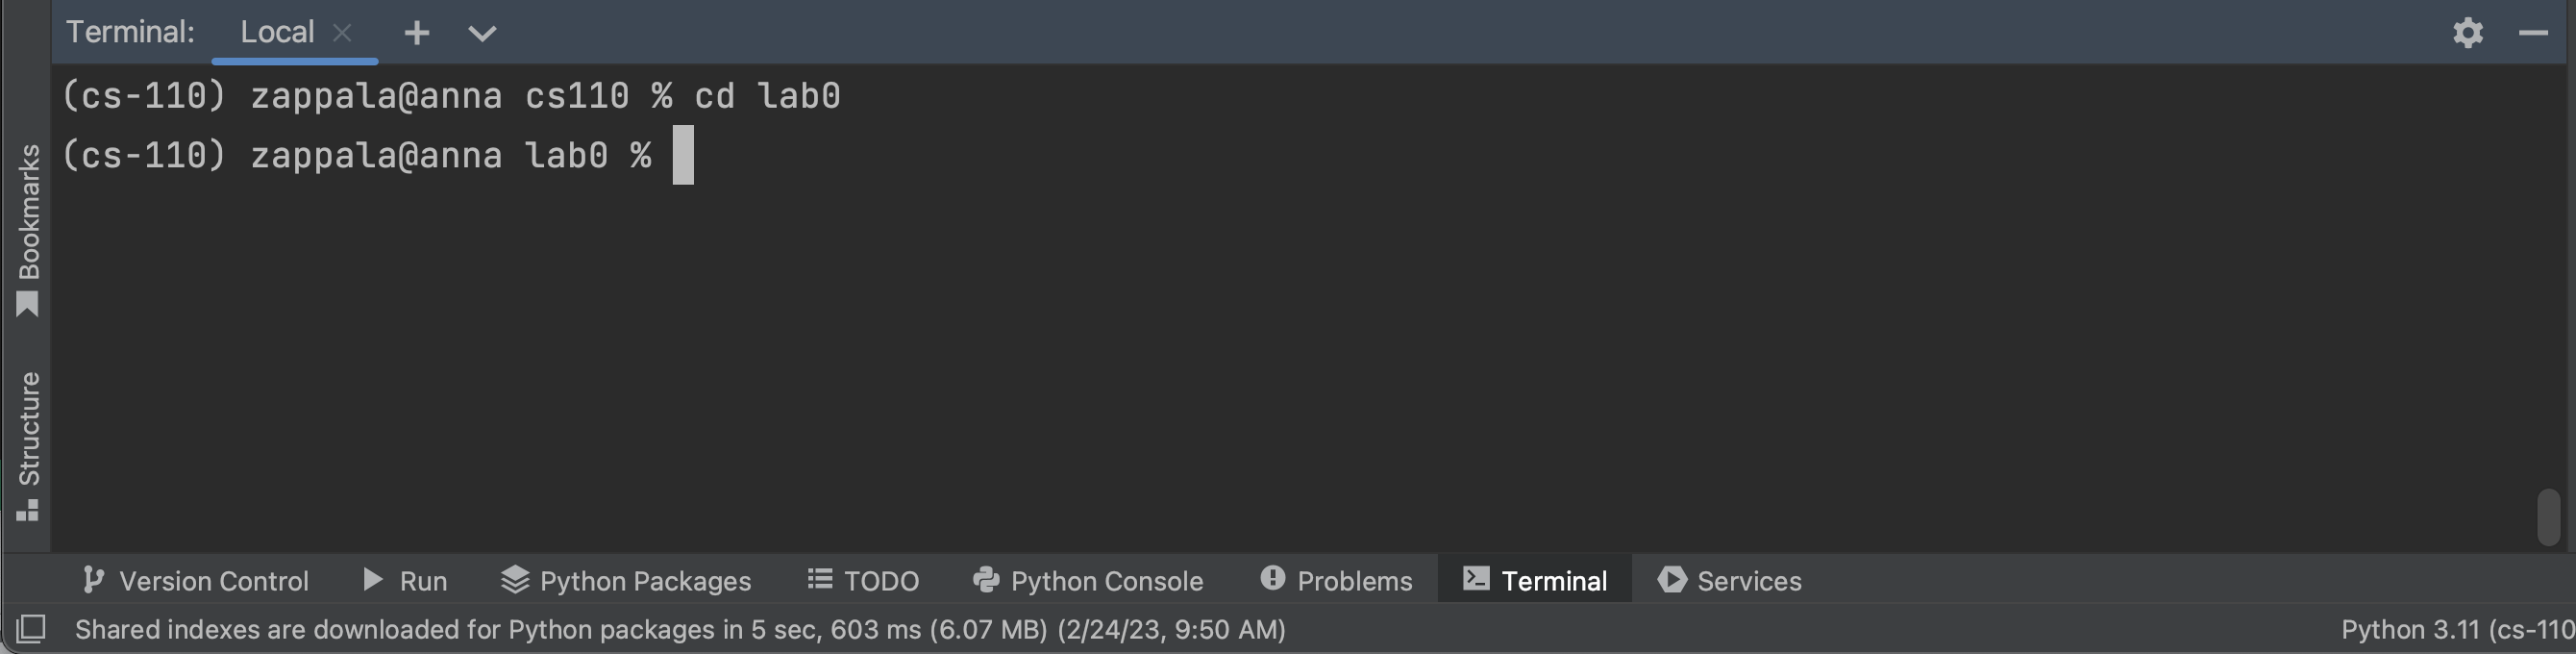This screenshot has width=2576, height=654.
Task: Select the Local terminal tab
Action: coord(277,33)
